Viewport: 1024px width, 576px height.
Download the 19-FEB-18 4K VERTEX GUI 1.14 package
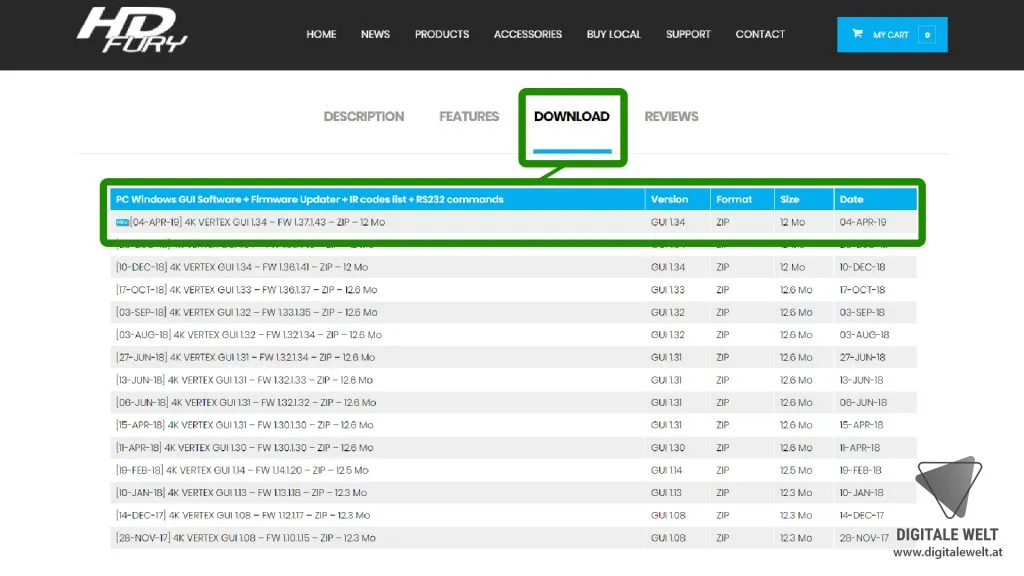242,470
